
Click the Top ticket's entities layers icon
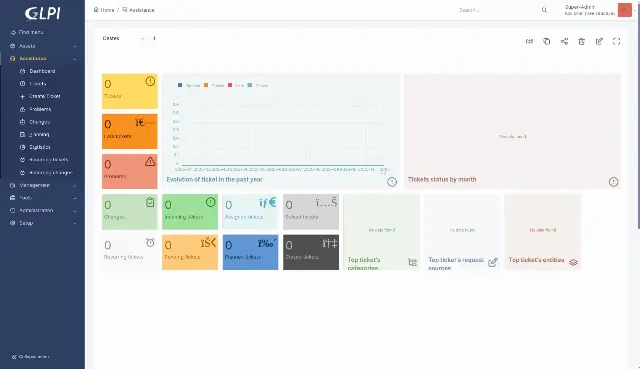click(573, 262)
